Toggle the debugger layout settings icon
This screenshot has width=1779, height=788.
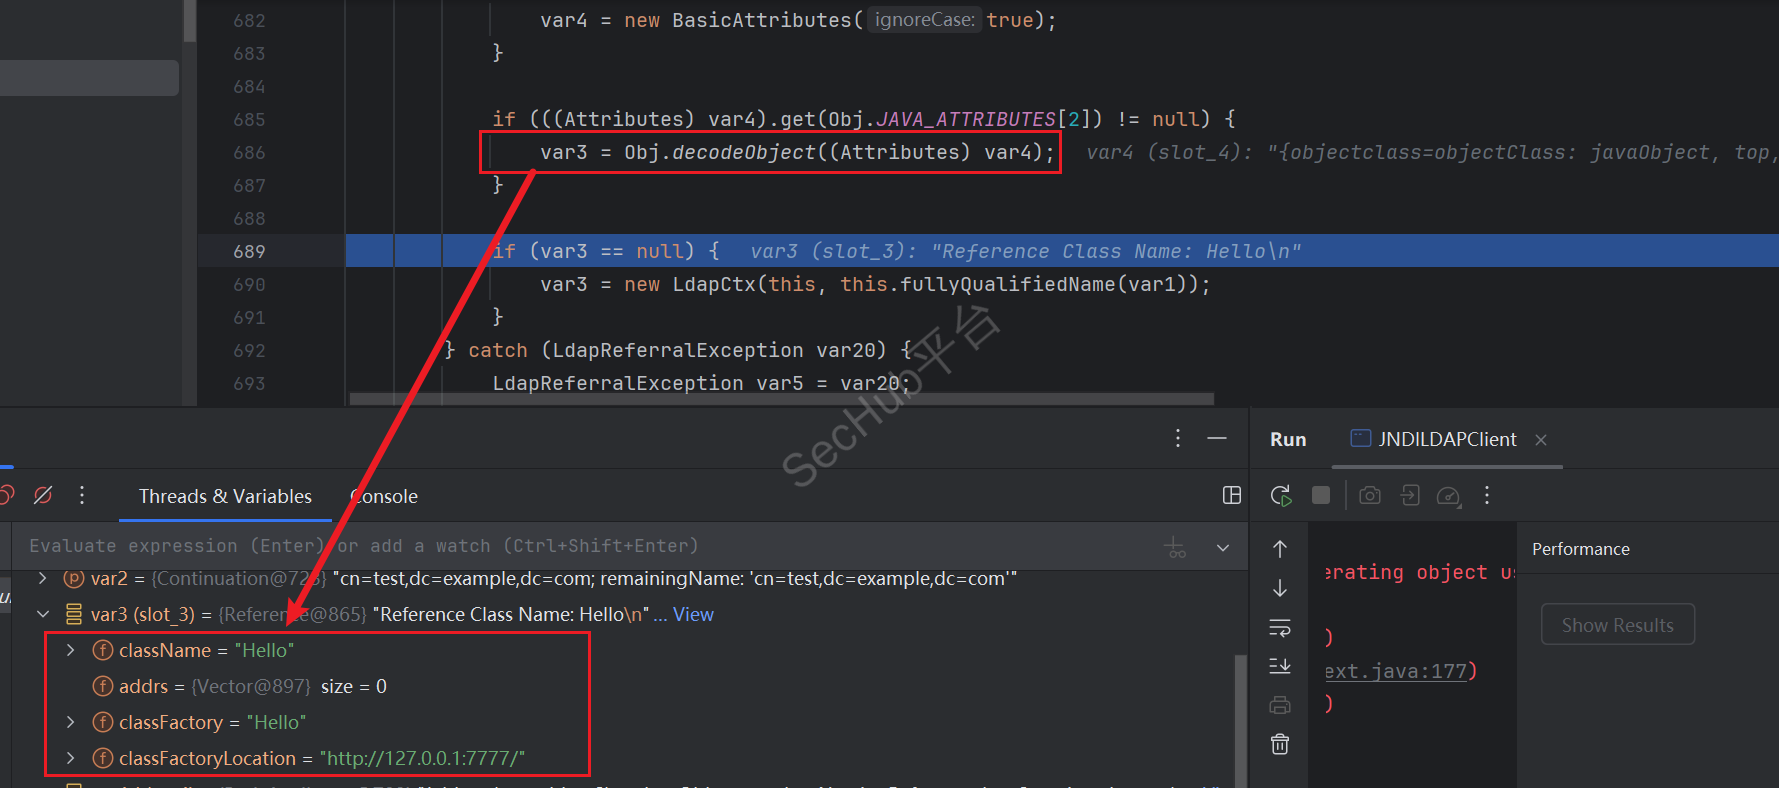(1232, 496)
